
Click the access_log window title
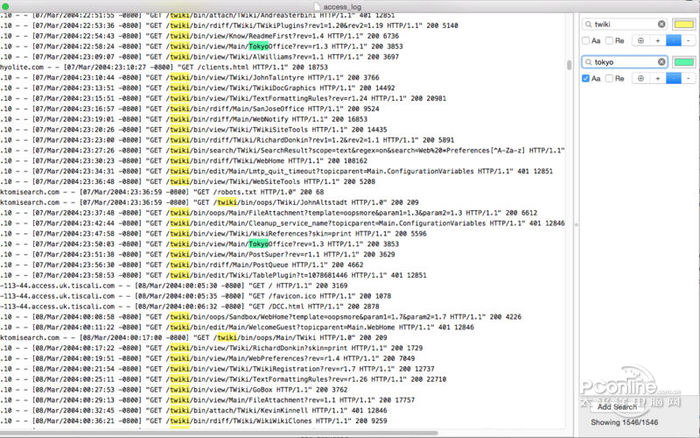pyautogui.click(x=342, y=6)
